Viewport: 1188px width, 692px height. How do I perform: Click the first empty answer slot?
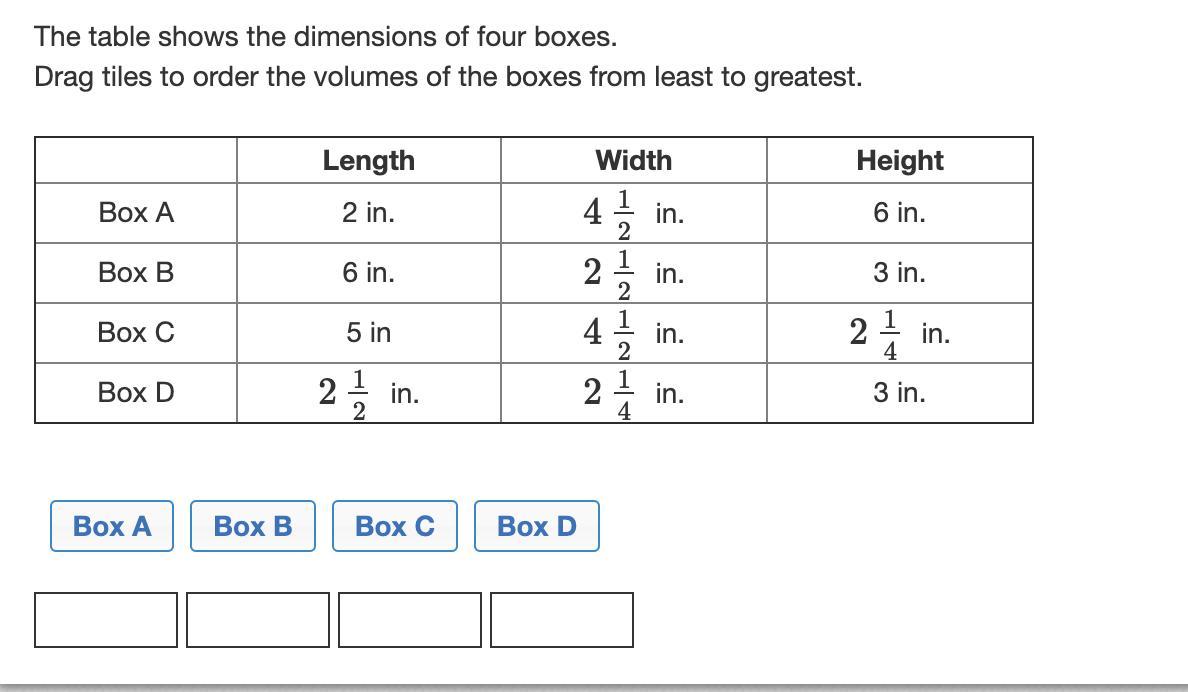(106, 620)
